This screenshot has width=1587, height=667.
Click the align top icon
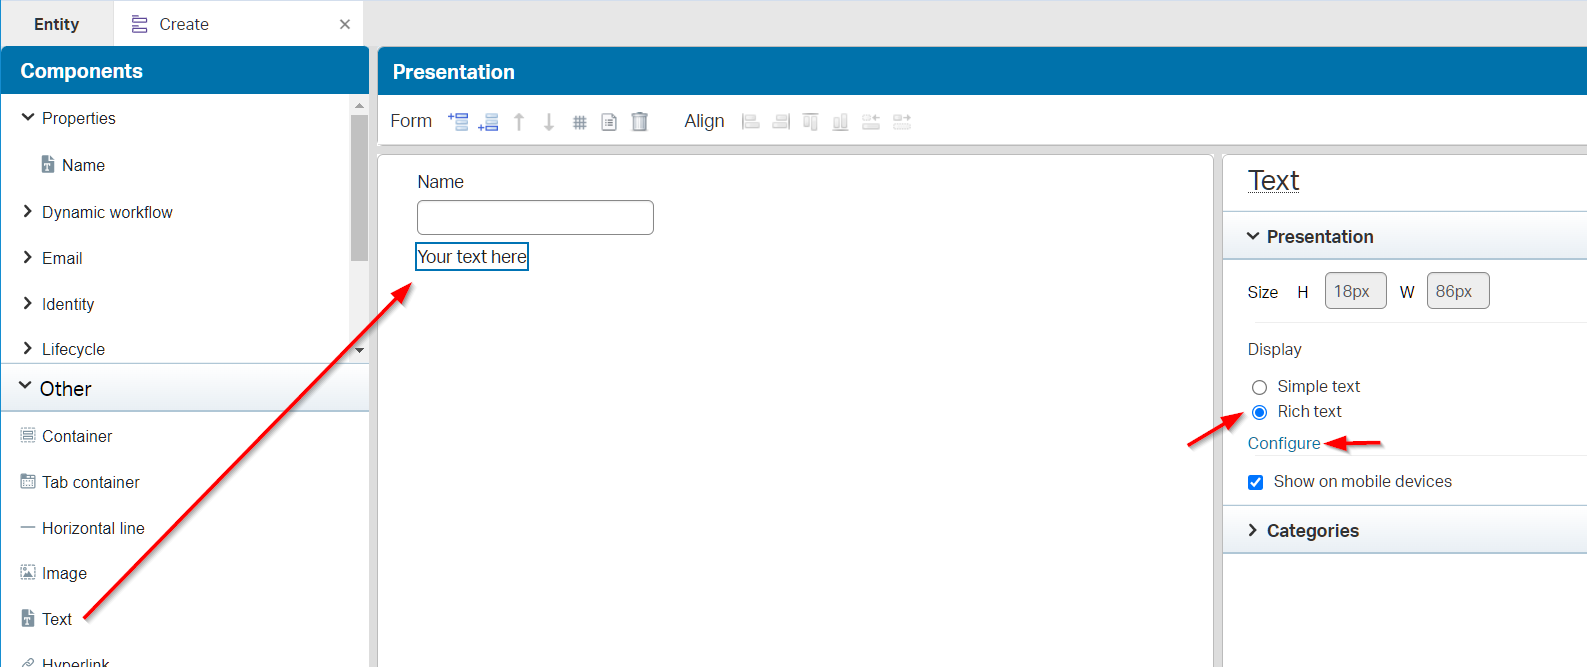point(810,122)
